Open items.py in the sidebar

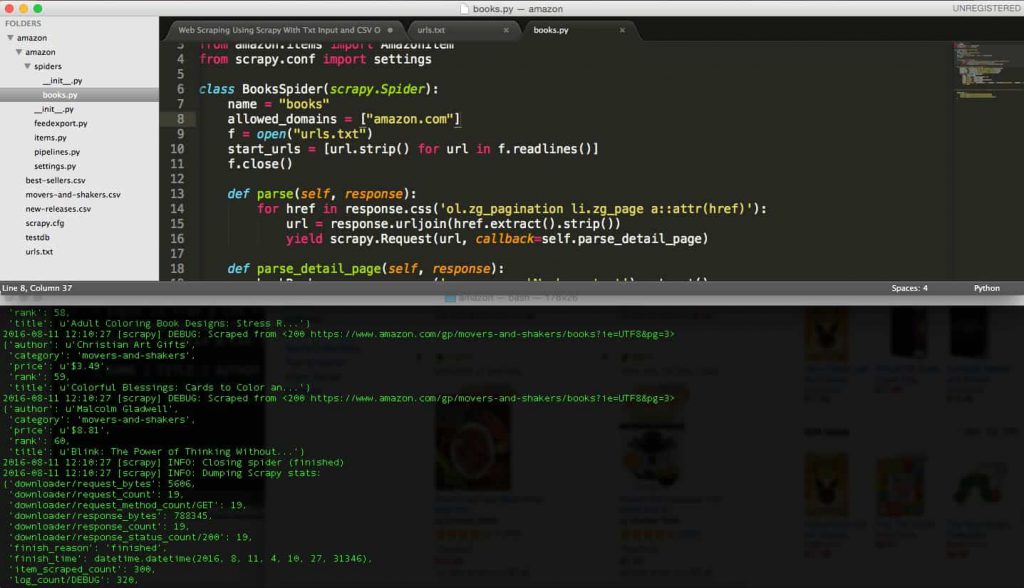point(50,138)
